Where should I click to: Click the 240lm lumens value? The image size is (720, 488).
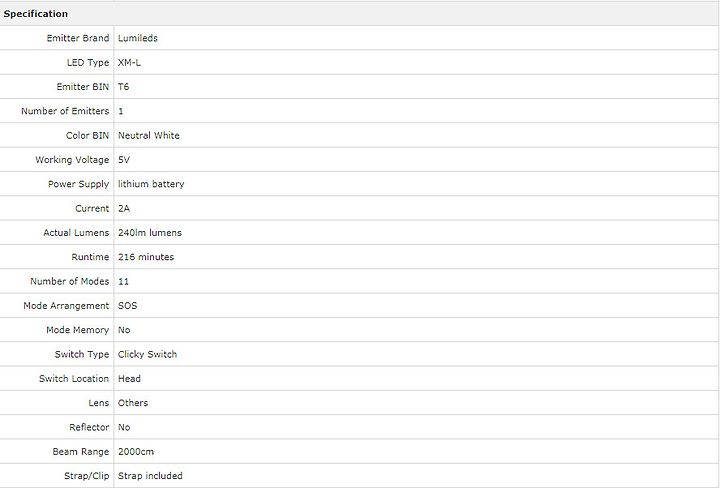pos(150,233)
